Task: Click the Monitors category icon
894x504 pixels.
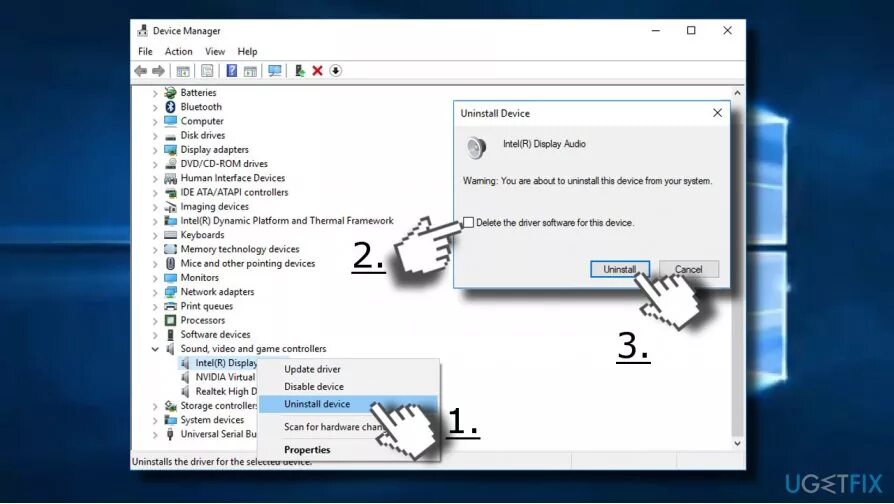Action: [x=170, y=278]
